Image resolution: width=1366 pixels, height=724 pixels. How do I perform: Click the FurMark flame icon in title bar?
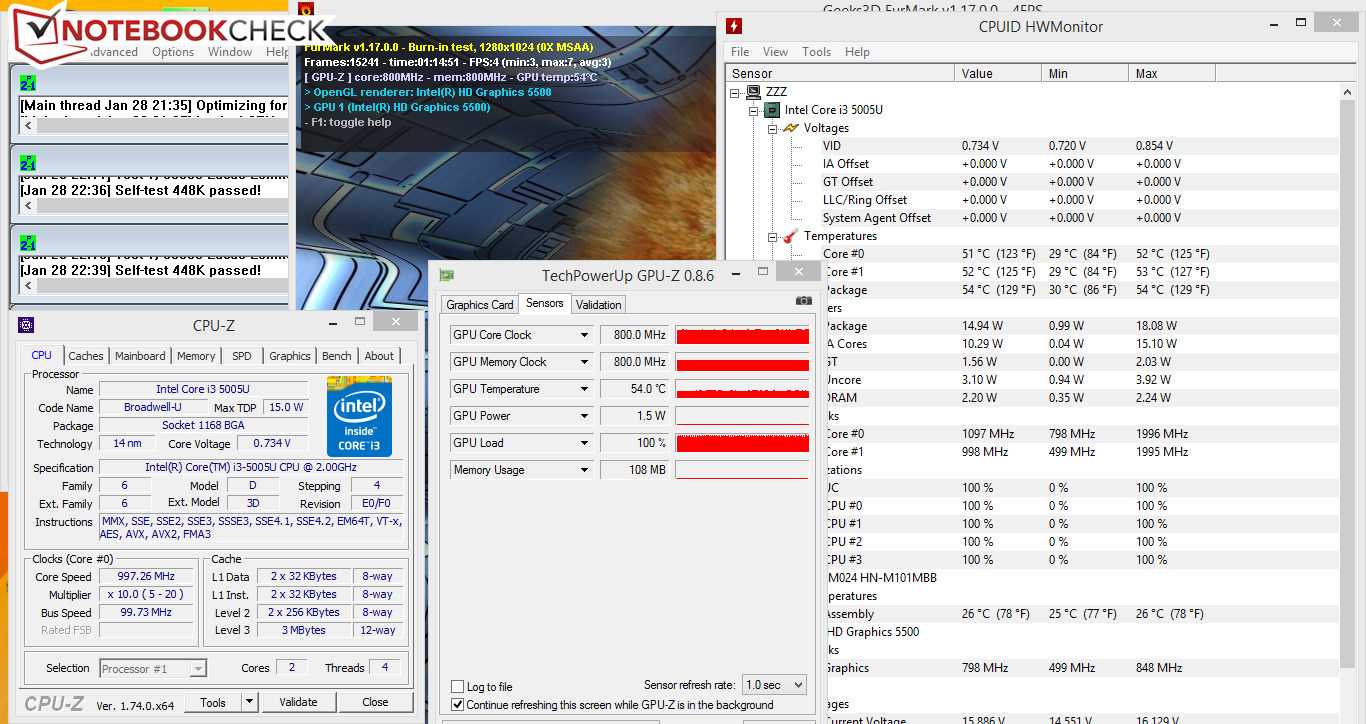[306, 10]
